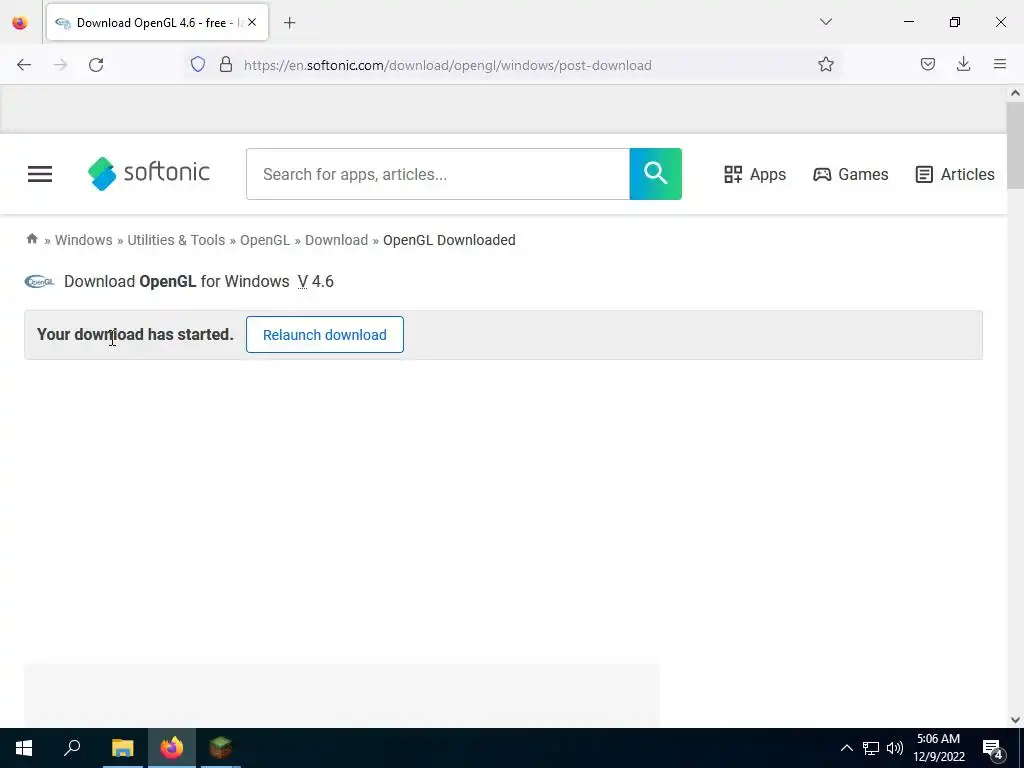Close the Download OpenGL 4.6 tab

(x=252, y=22)
